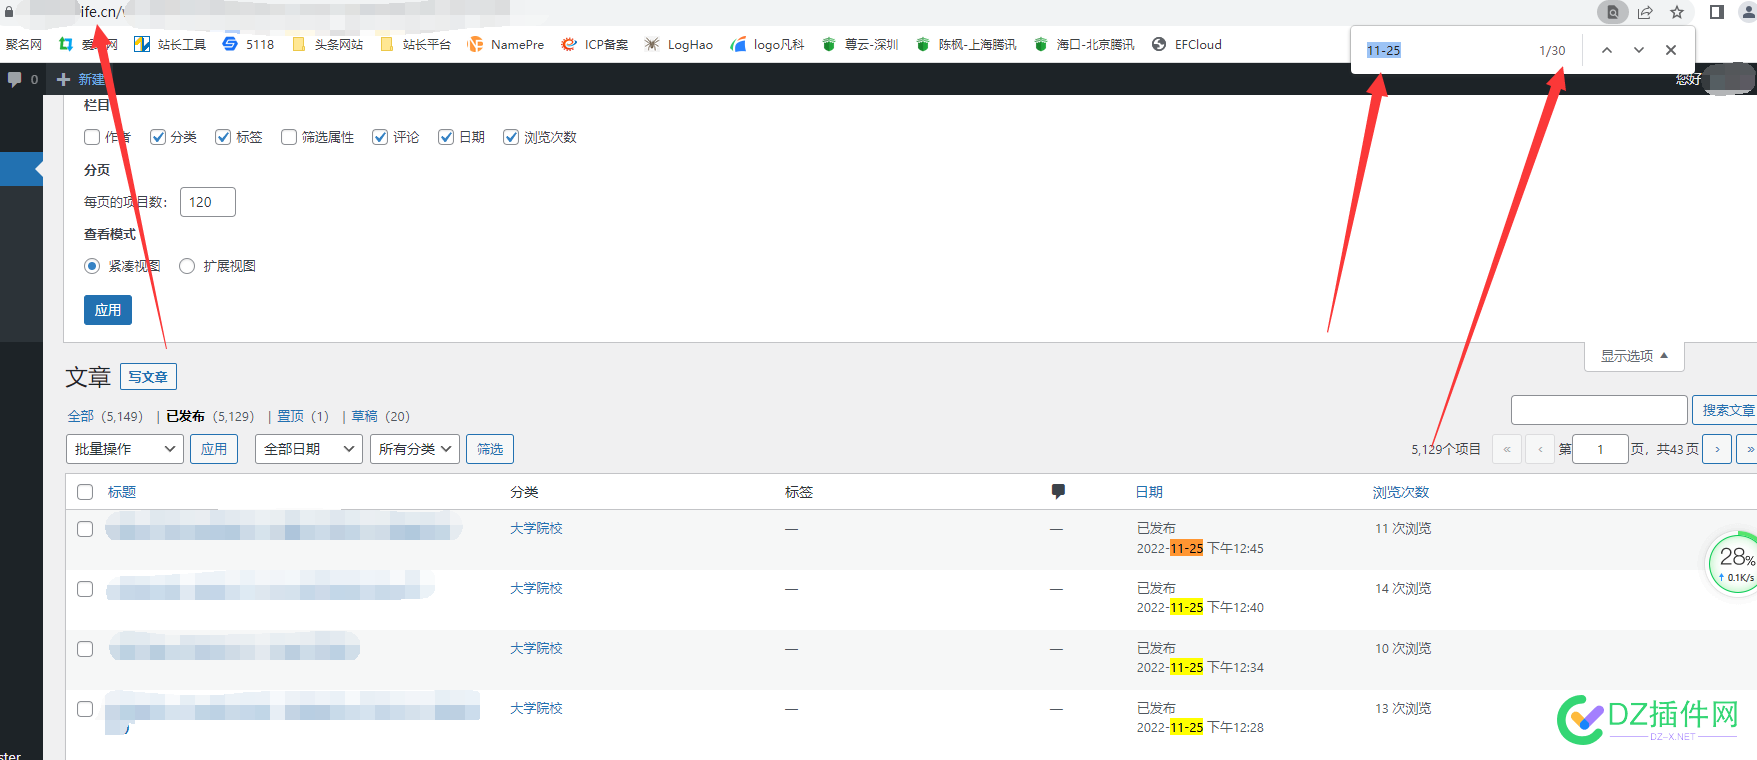This screenshot has height=760, width=1757.
Task: Show 置顶 (1) posts filter
Action: [302, 416]
